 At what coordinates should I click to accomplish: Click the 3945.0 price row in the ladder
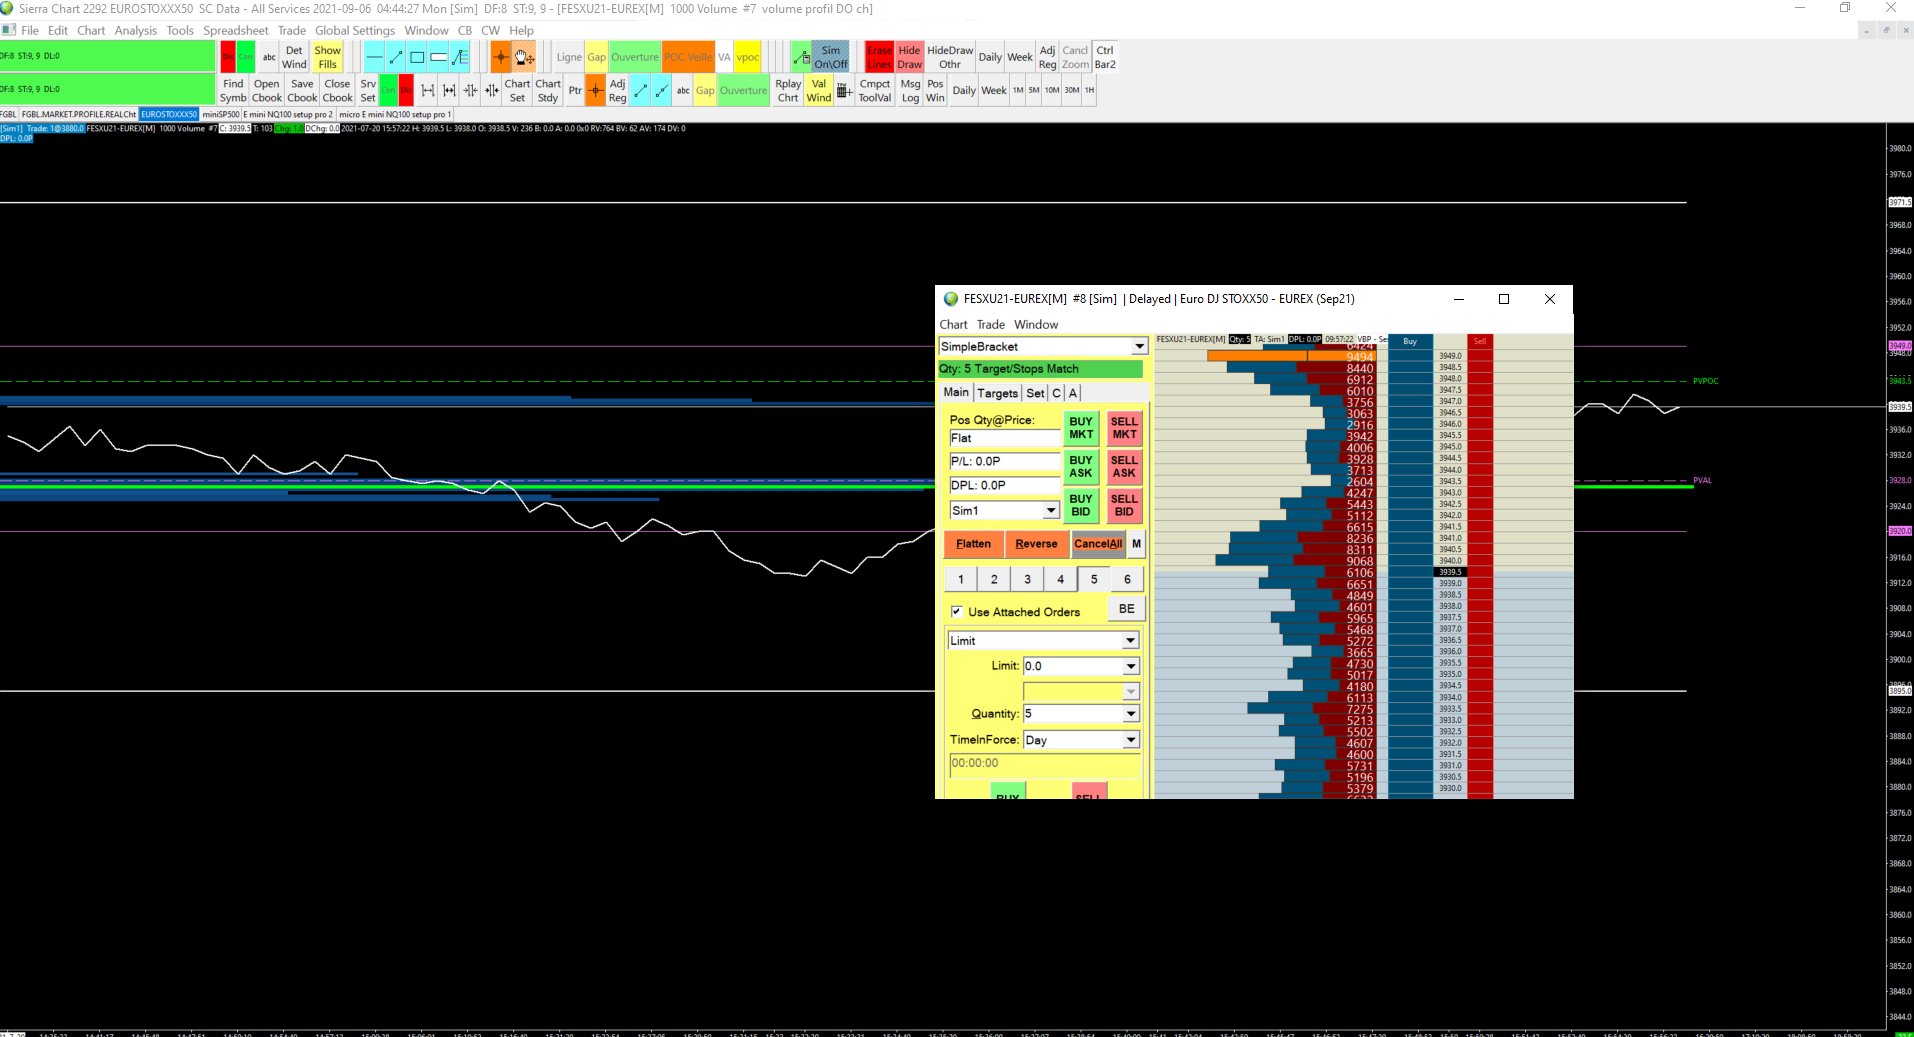[1450, 447]
